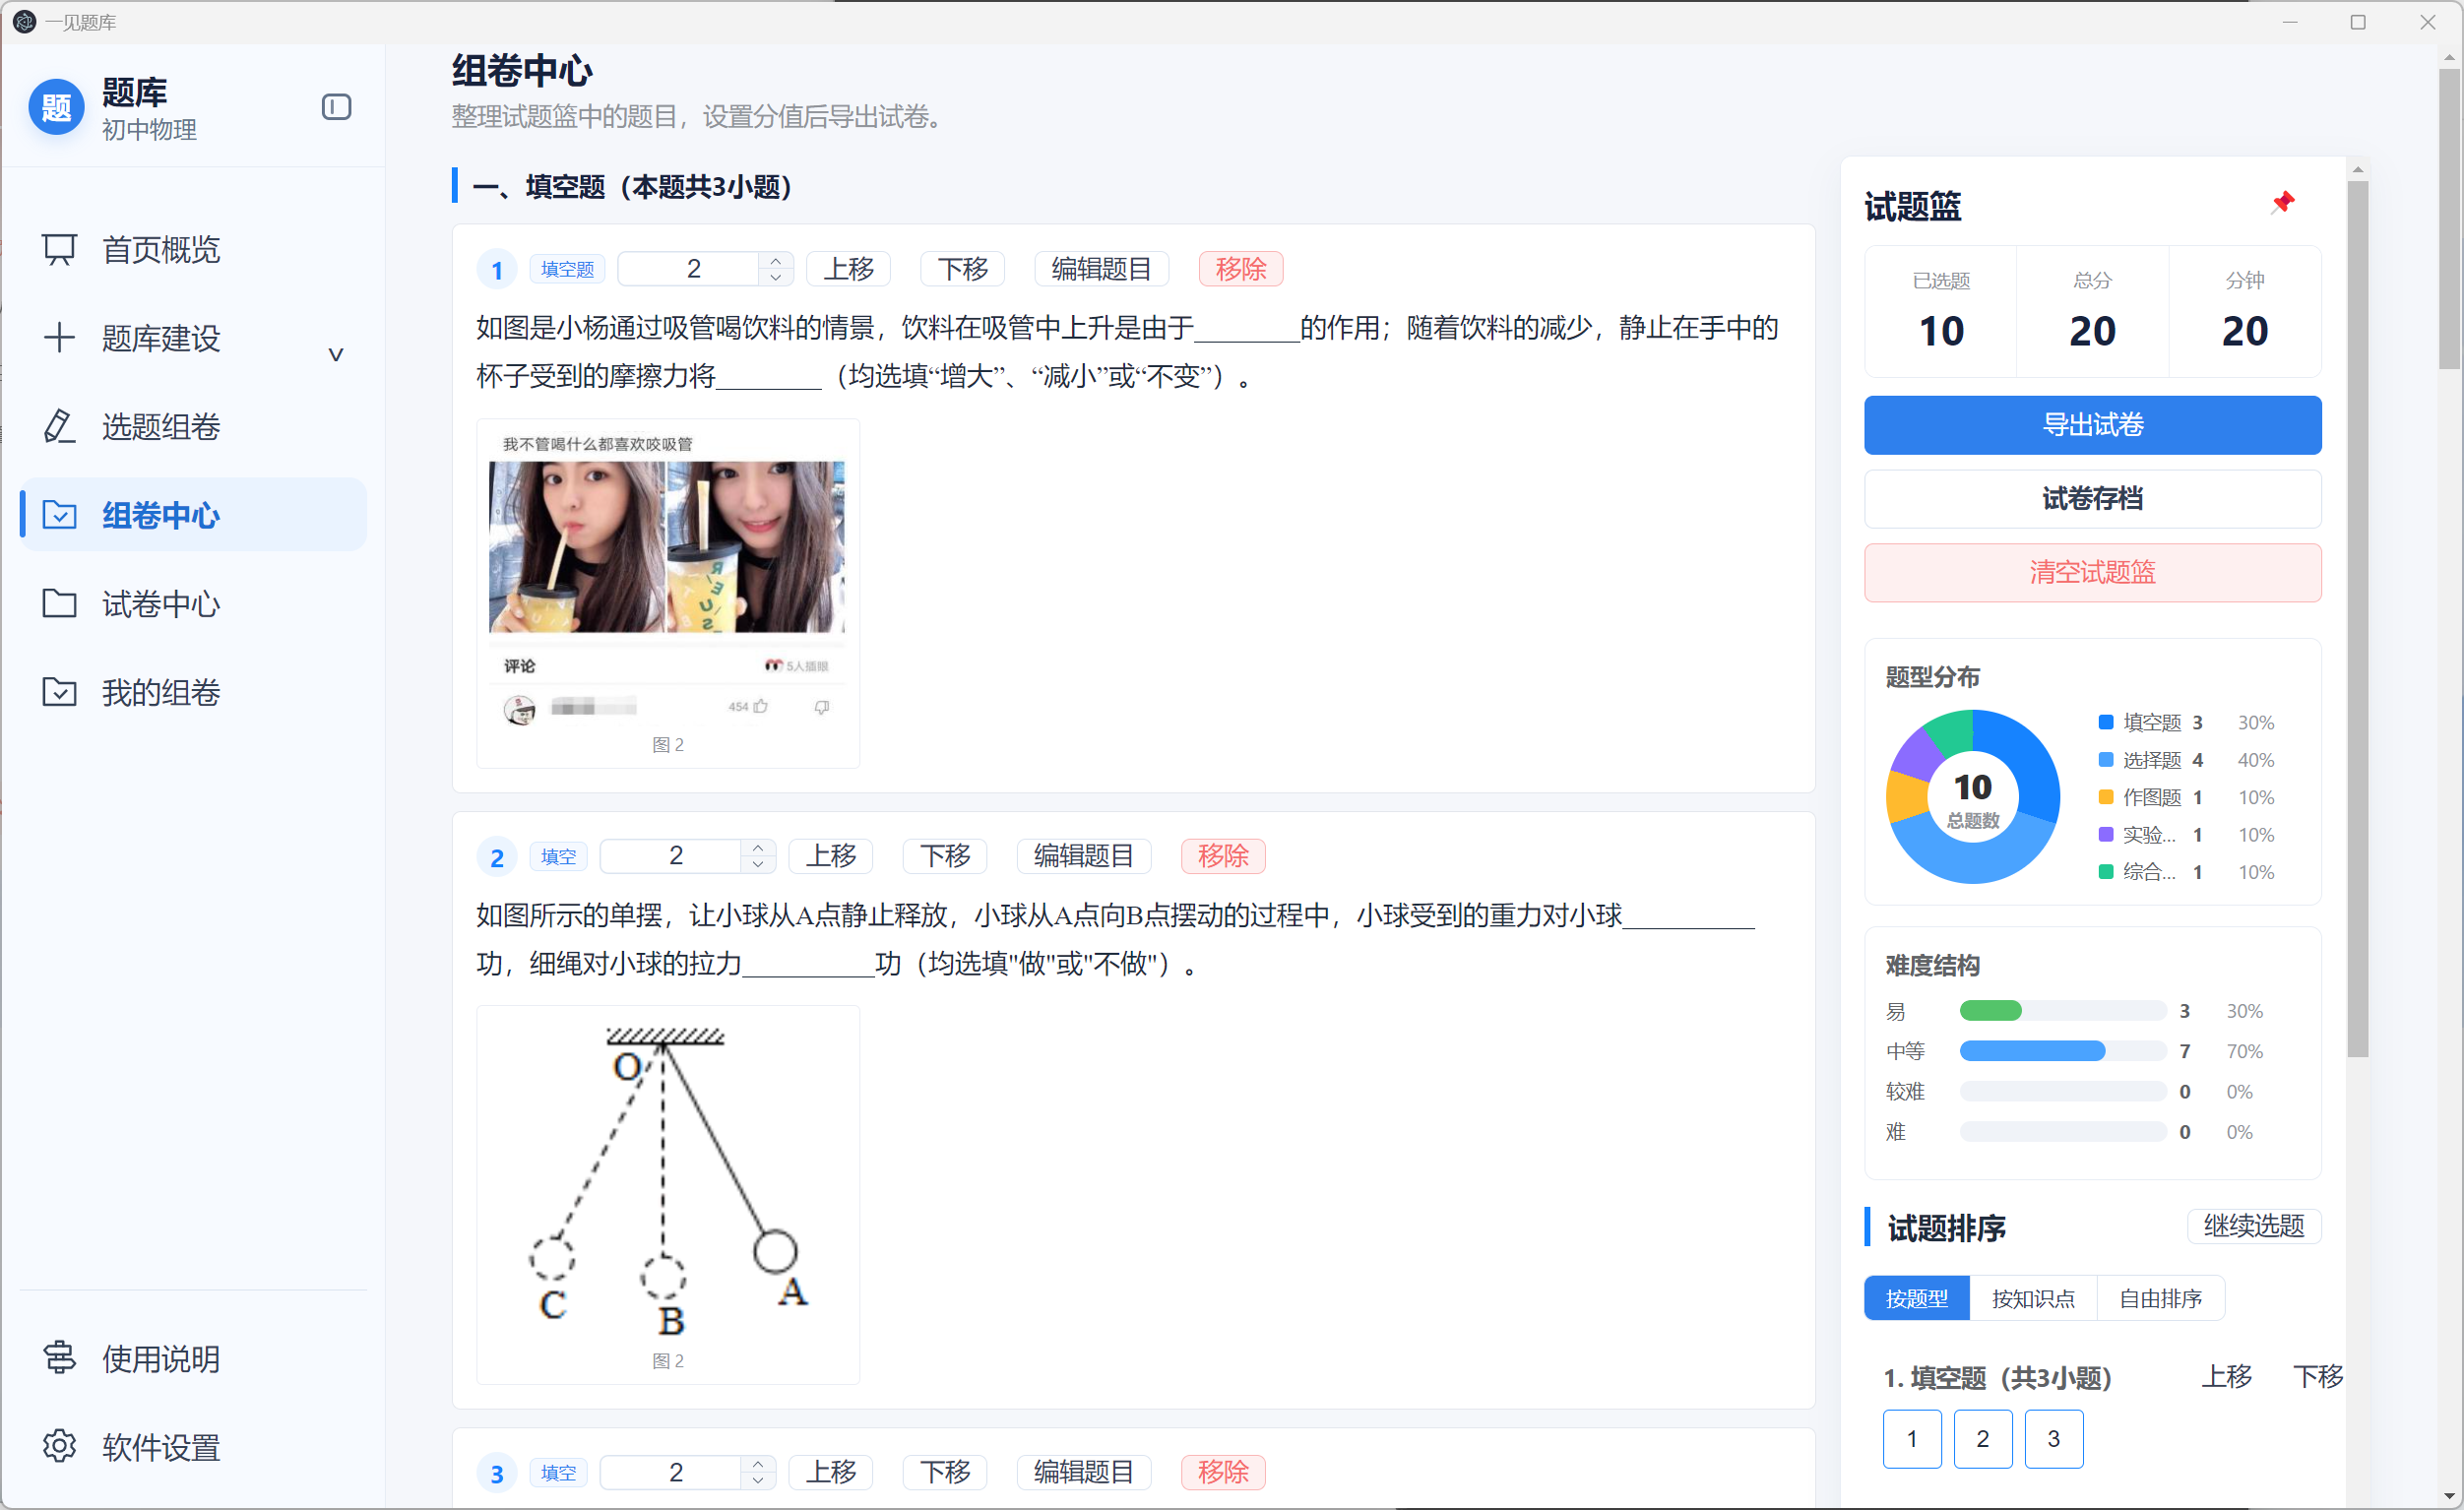
Task: Select the 按题型 sort tab
Action: [1916, 1298]
